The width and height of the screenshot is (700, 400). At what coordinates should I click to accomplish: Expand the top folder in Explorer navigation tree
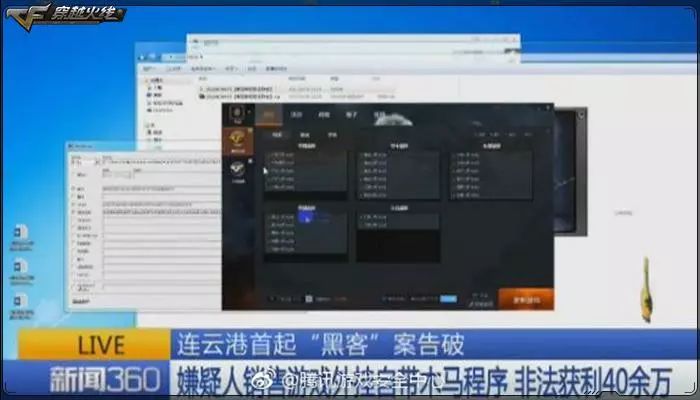[143, 78]
